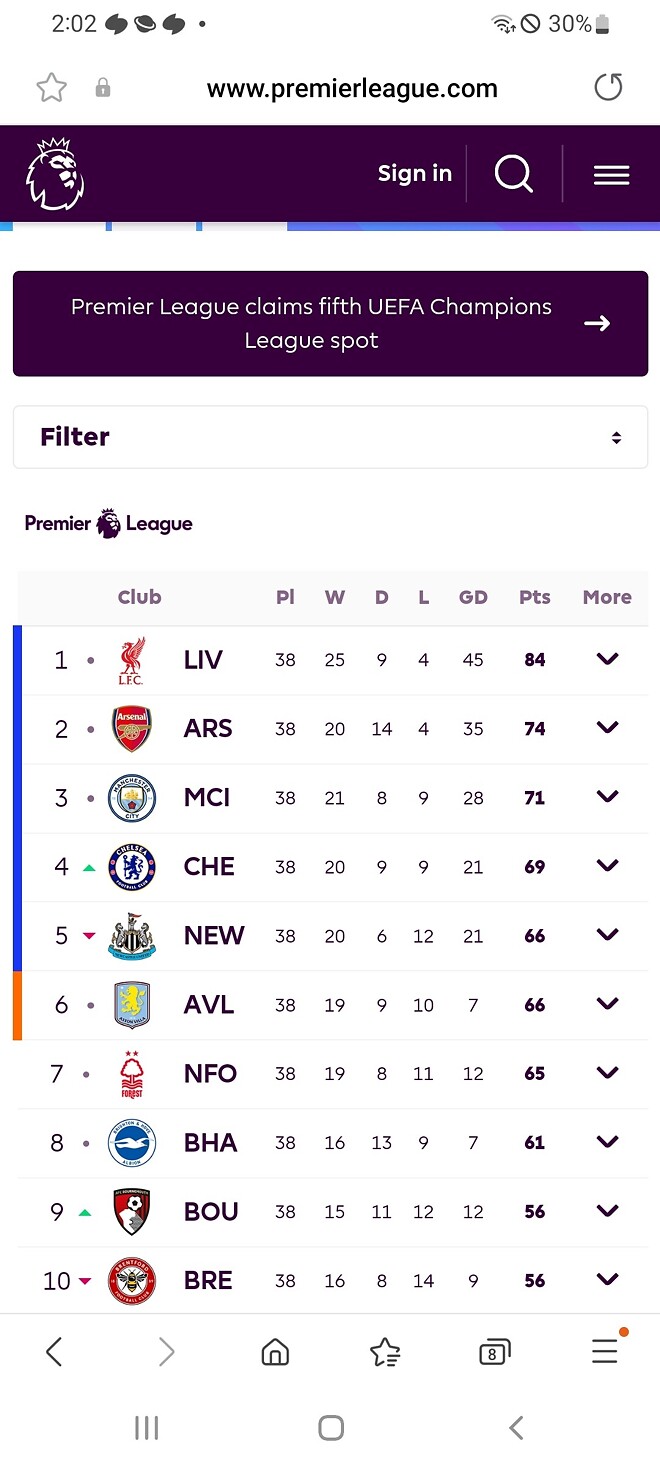The image size is (660, 1467).
Task: Expand the chevron on Brighton's row
Action: click(607, 1141)
